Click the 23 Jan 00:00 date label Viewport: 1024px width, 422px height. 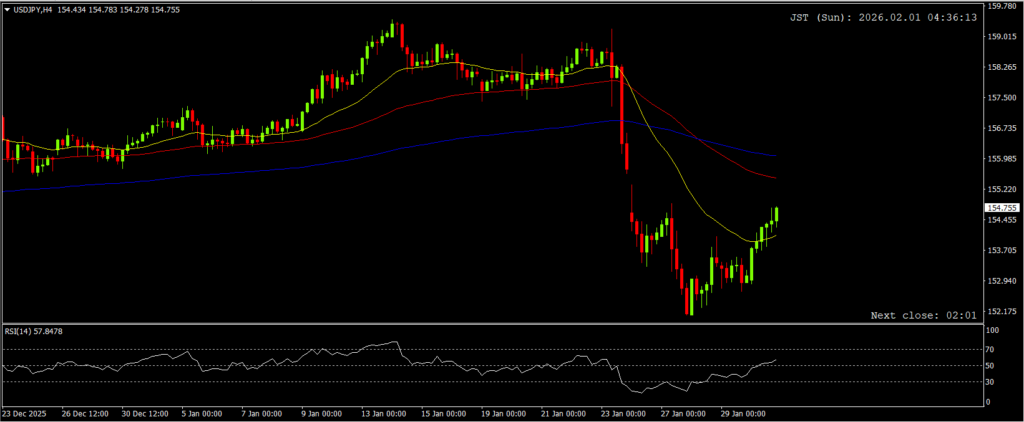tap(622, 413)
